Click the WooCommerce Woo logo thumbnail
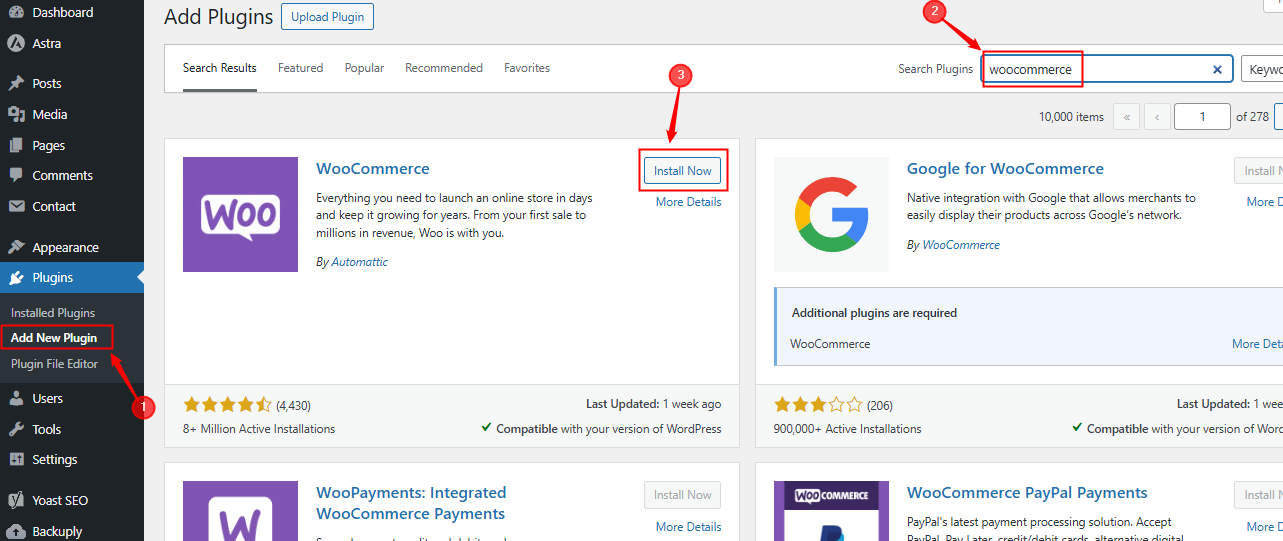The width and height of the screenshot is (1283, 541). [x=240, y=214]
